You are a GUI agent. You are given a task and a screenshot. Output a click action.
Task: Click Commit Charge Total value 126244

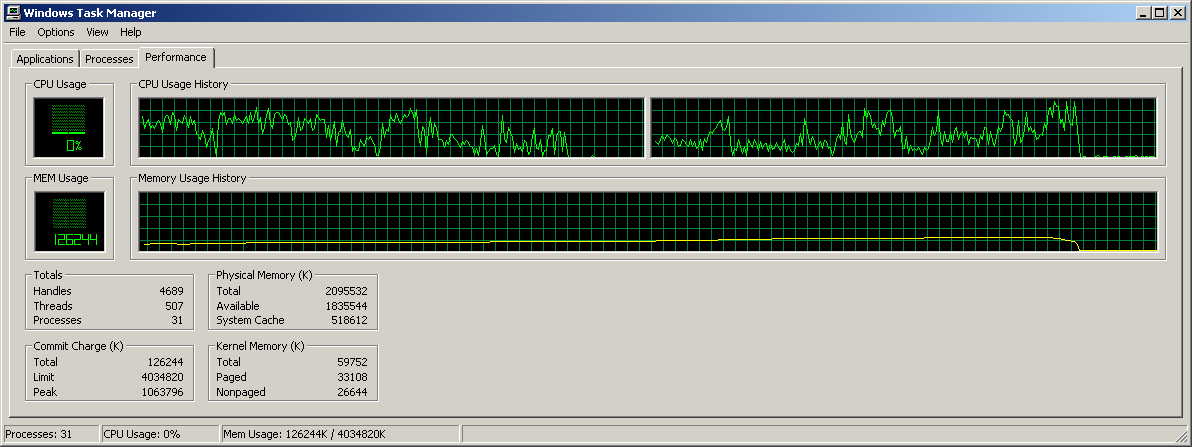click(165, 363)
